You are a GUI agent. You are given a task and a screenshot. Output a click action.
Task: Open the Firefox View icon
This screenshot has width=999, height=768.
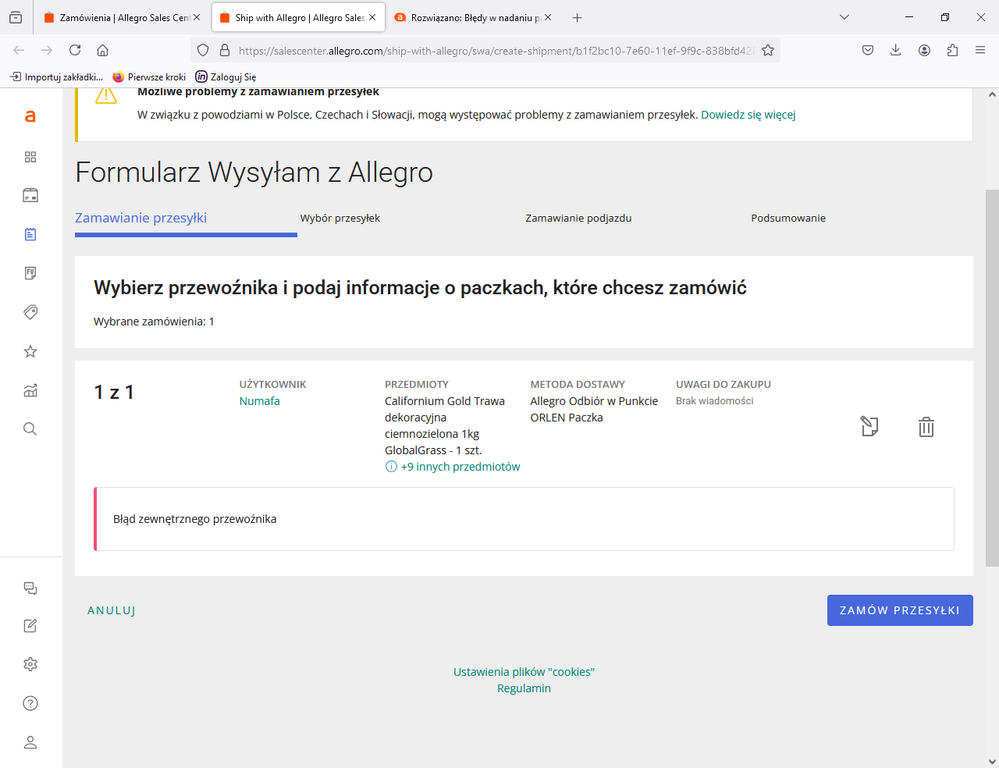(15, 17)
